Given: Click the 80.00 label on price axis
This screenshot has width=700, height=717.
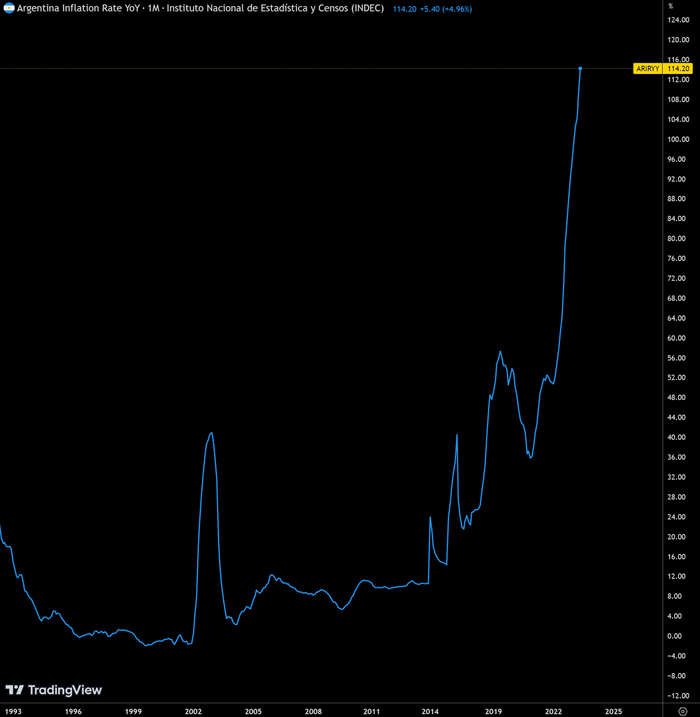Looking at the screenshot, I should click(x=677, y=238).
